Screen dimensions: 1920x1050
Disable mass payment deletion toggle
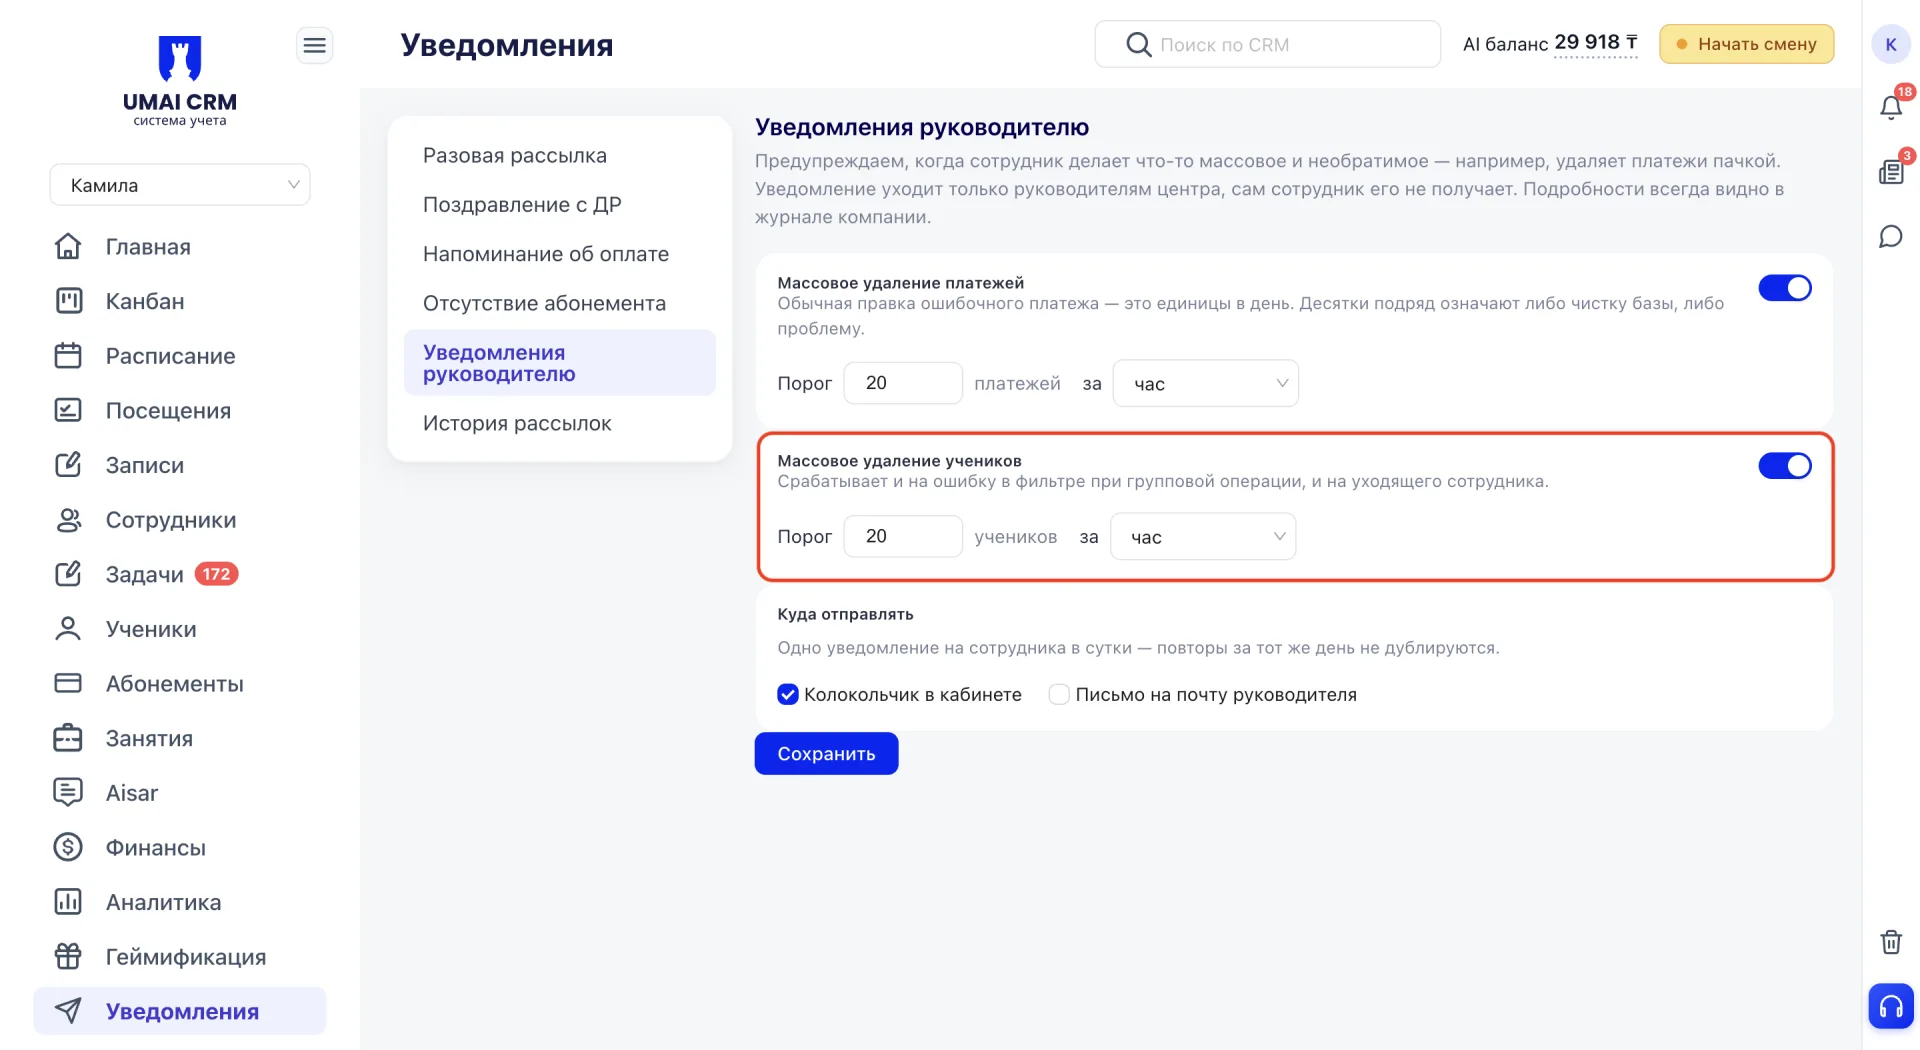point(1785,288)
